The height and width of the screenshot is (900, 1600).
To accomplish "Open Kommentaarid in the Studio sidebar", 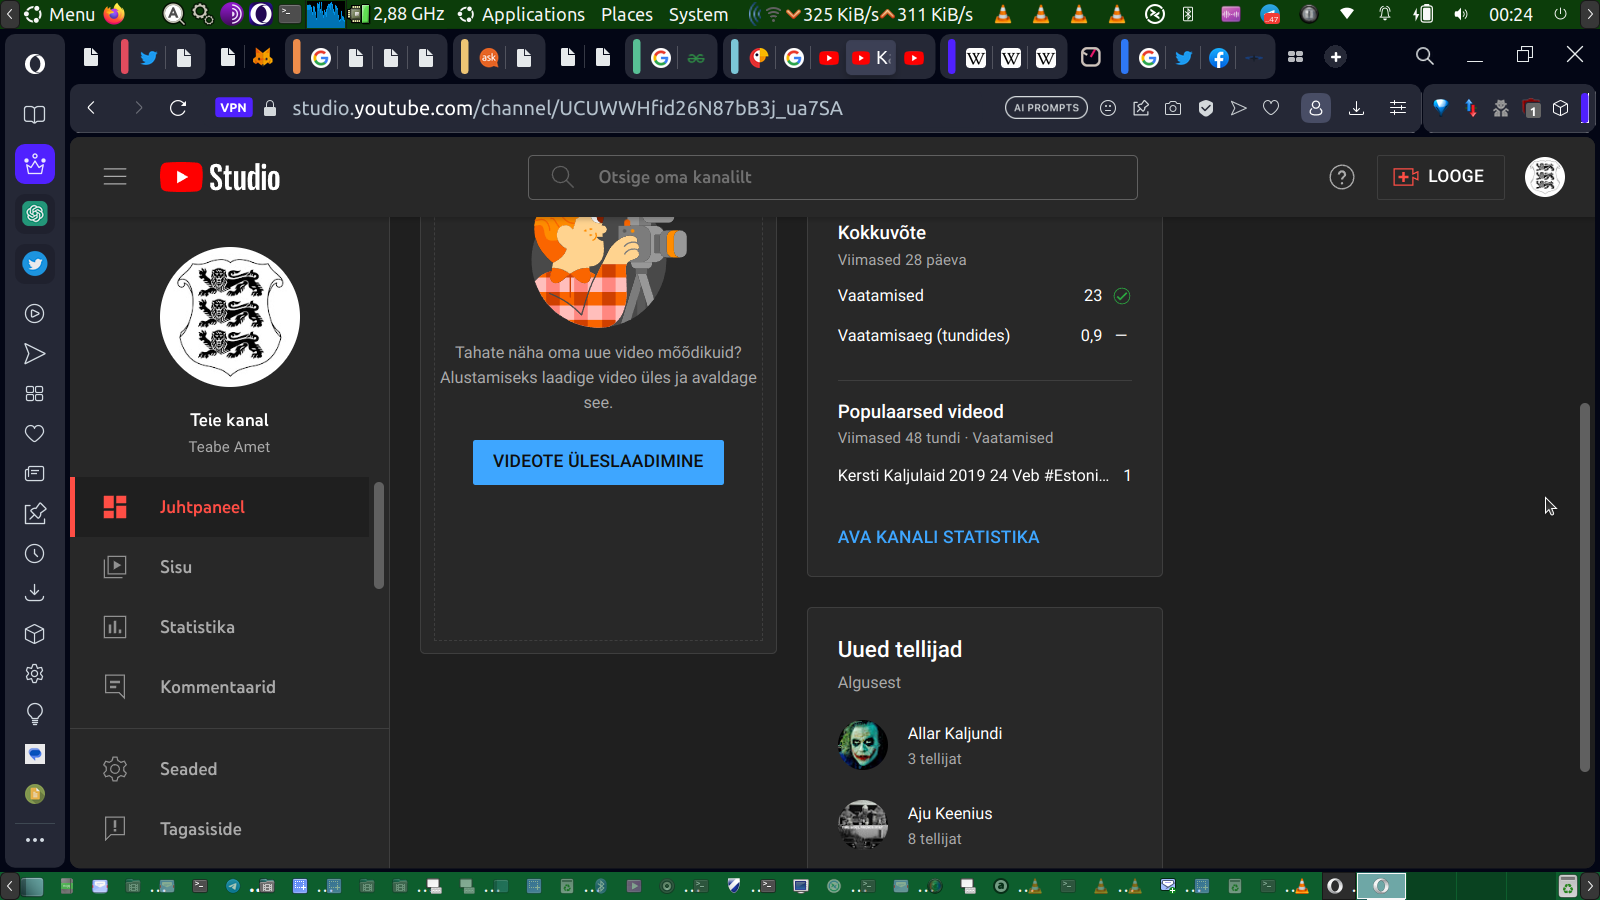I will (220, 687).
